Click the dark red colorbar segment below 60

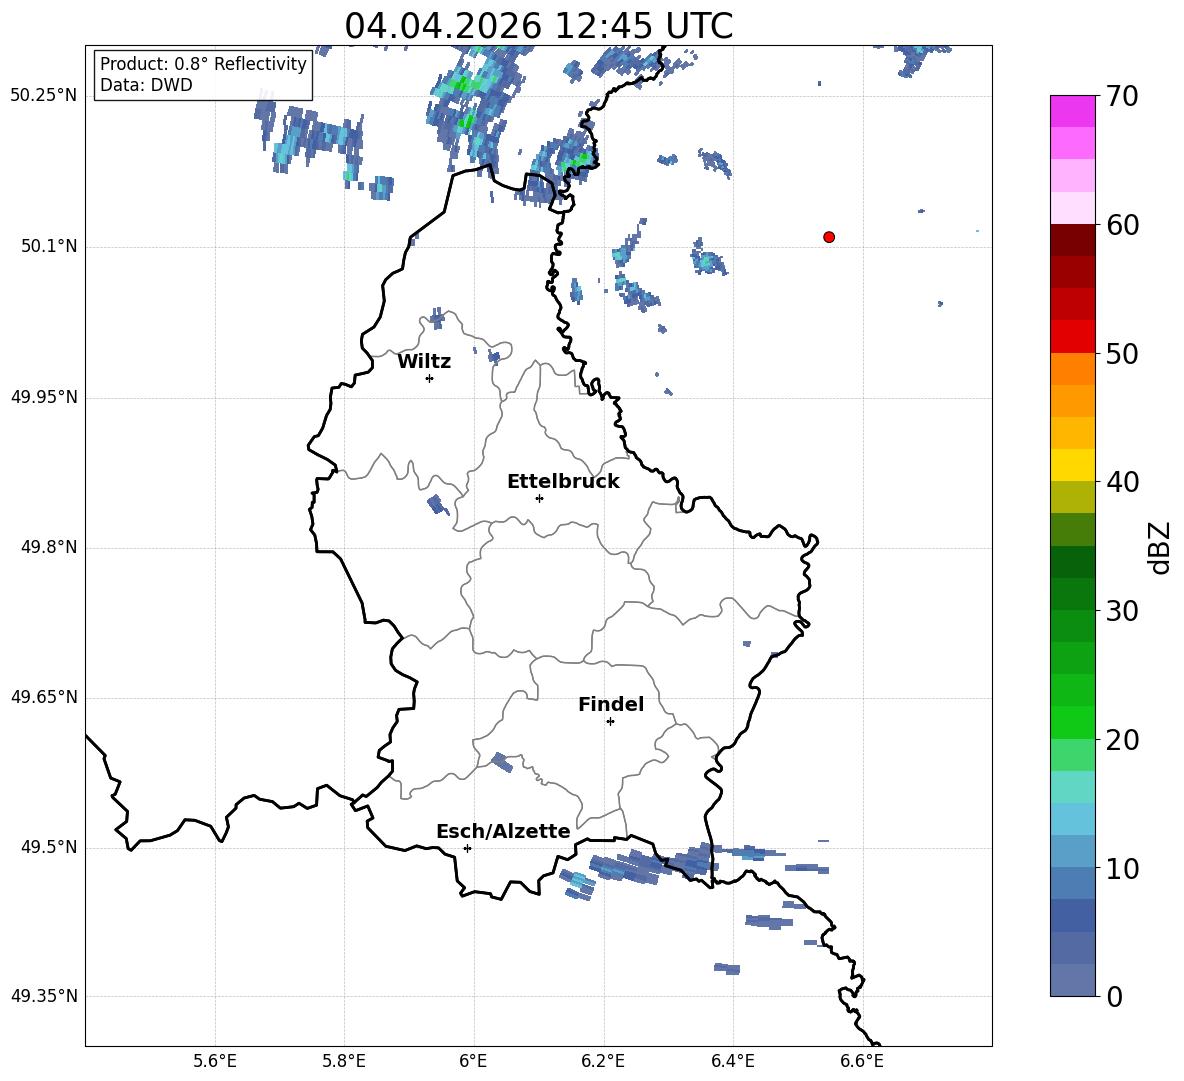tap(1073, 241)
